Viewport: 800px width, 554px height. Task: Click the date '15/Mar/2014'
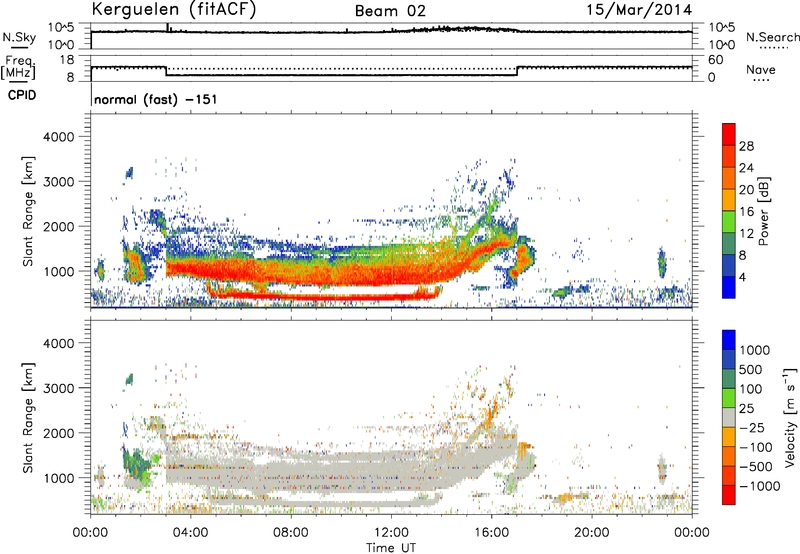click(x=639, y=10)
